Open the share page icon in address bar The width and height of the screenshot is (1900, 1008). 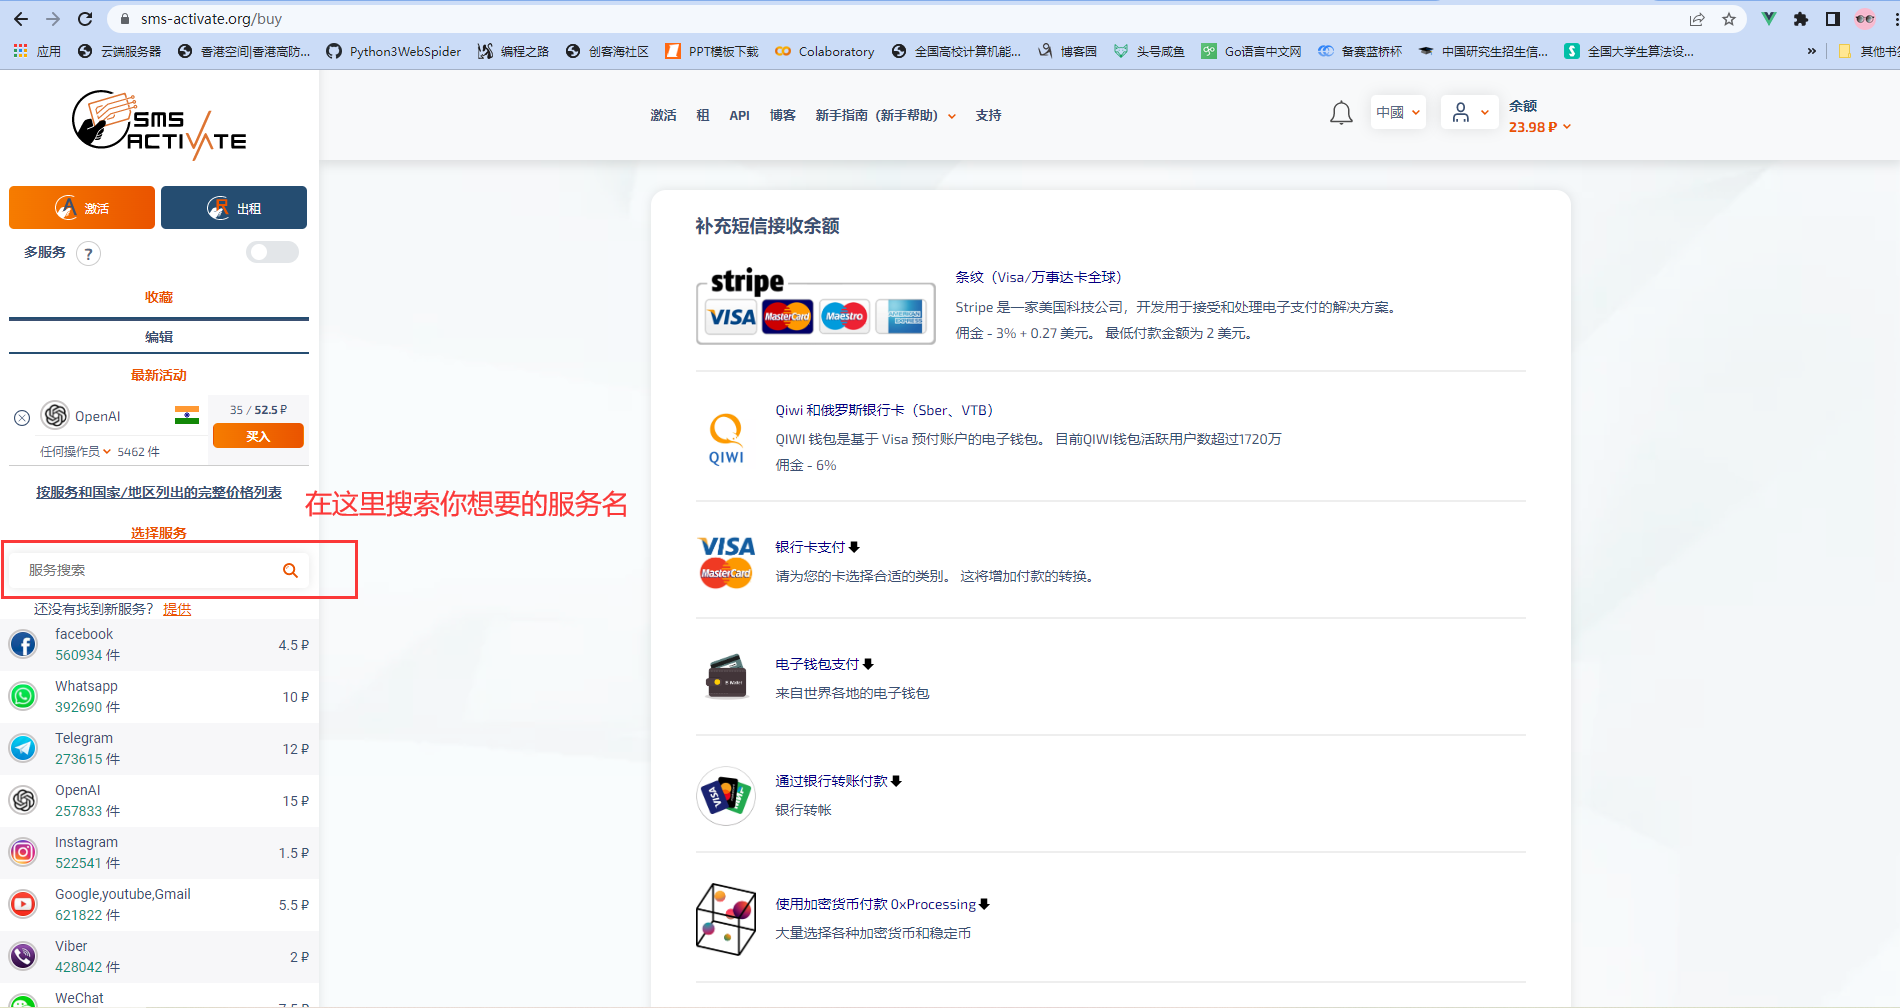pyautogui.click(x=1697, y=19)
